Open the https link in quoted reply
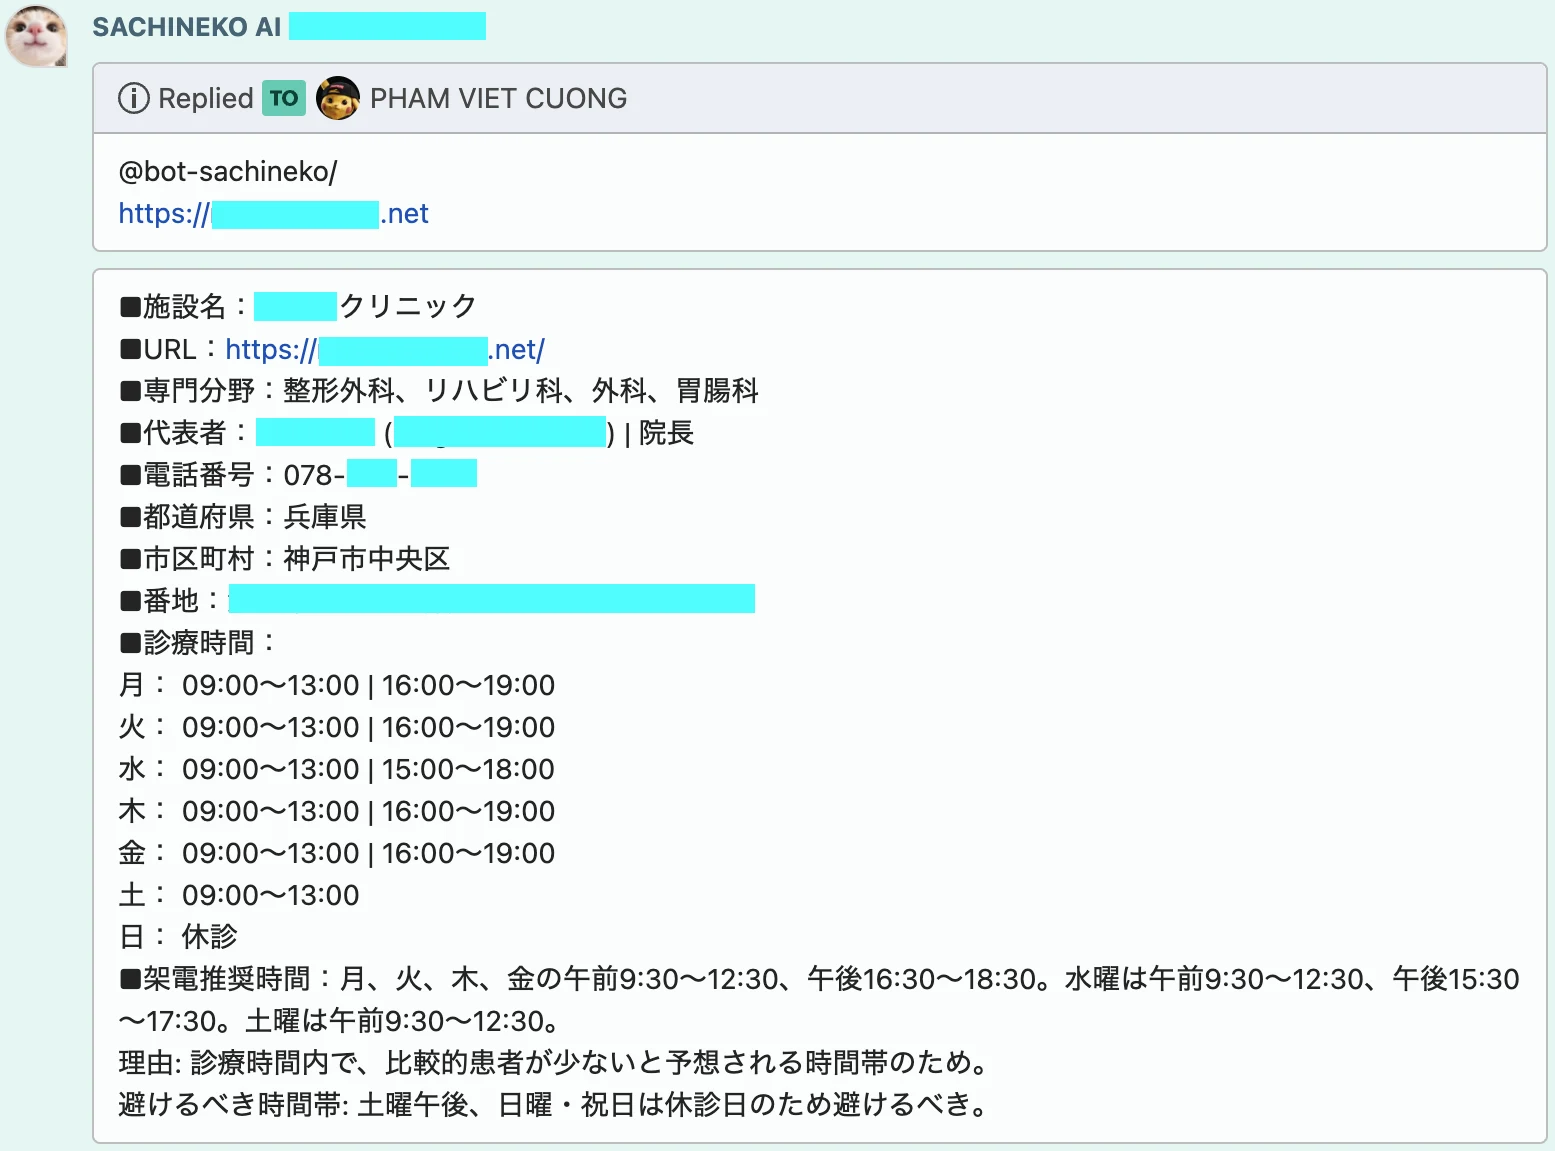 (x=273, y=214)
